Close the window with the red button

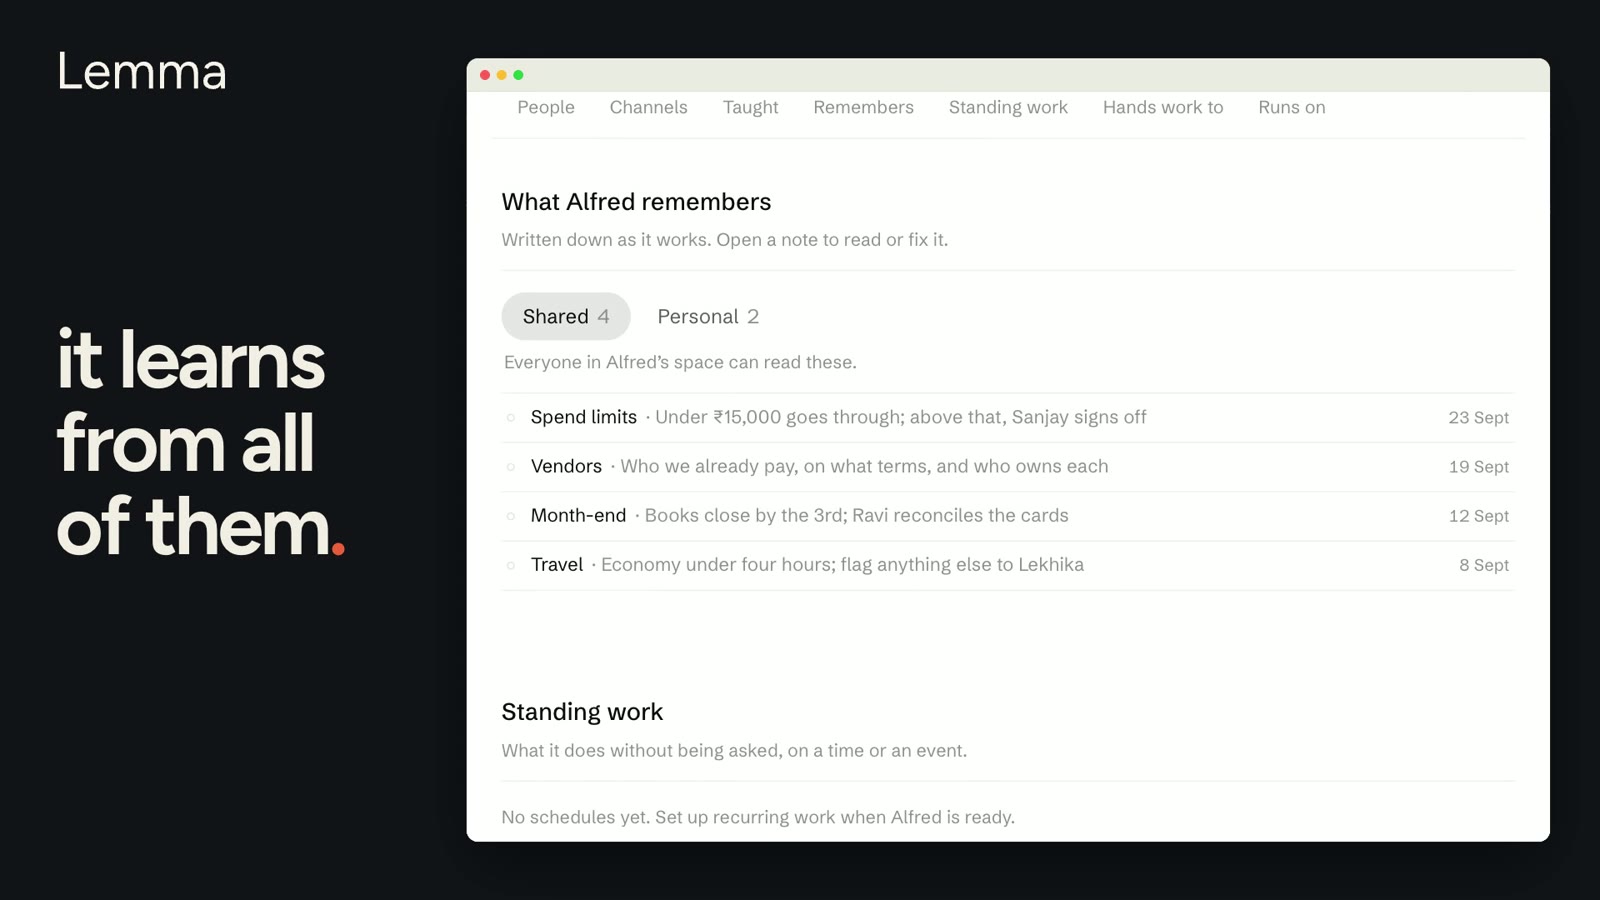pyautogui.click(x=485, y=75)
